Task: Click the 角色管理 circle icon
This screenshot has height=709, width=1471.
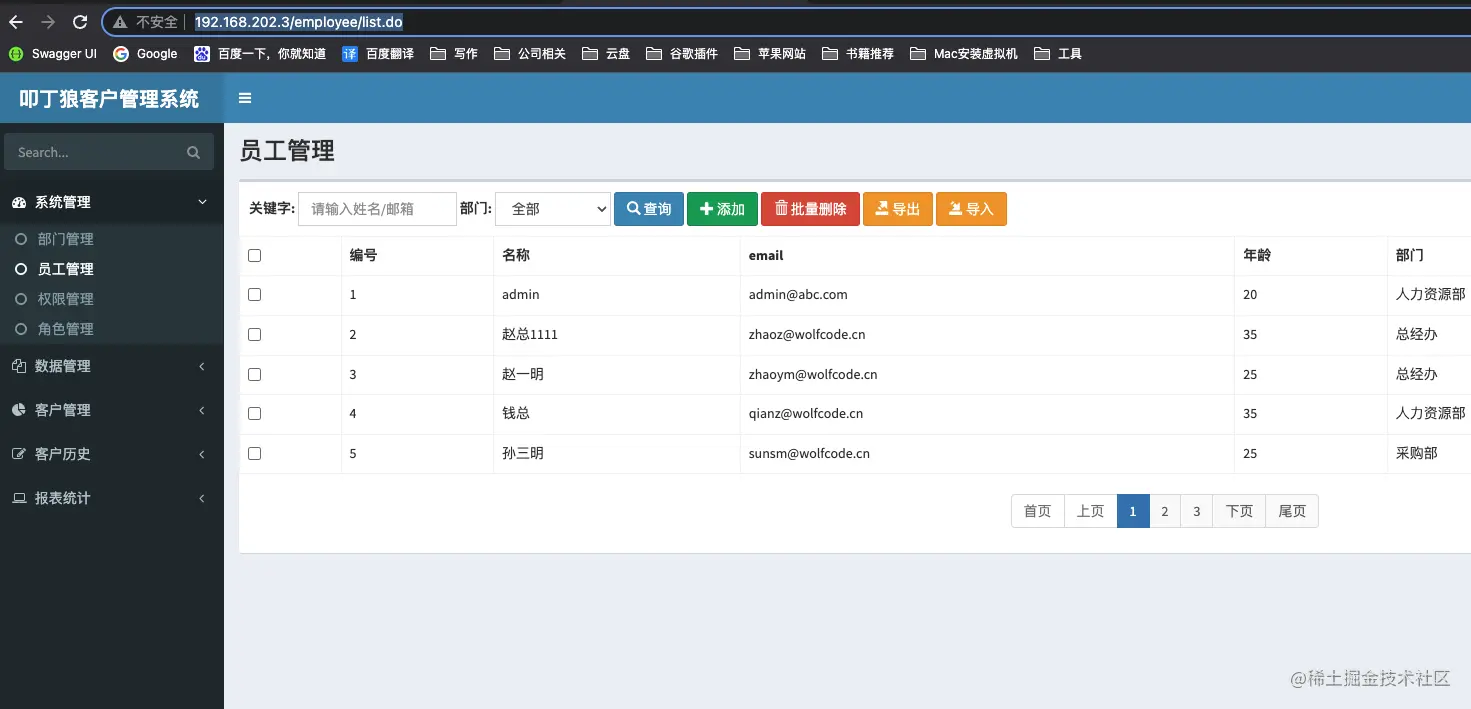Action: click(x=21, y=329)
